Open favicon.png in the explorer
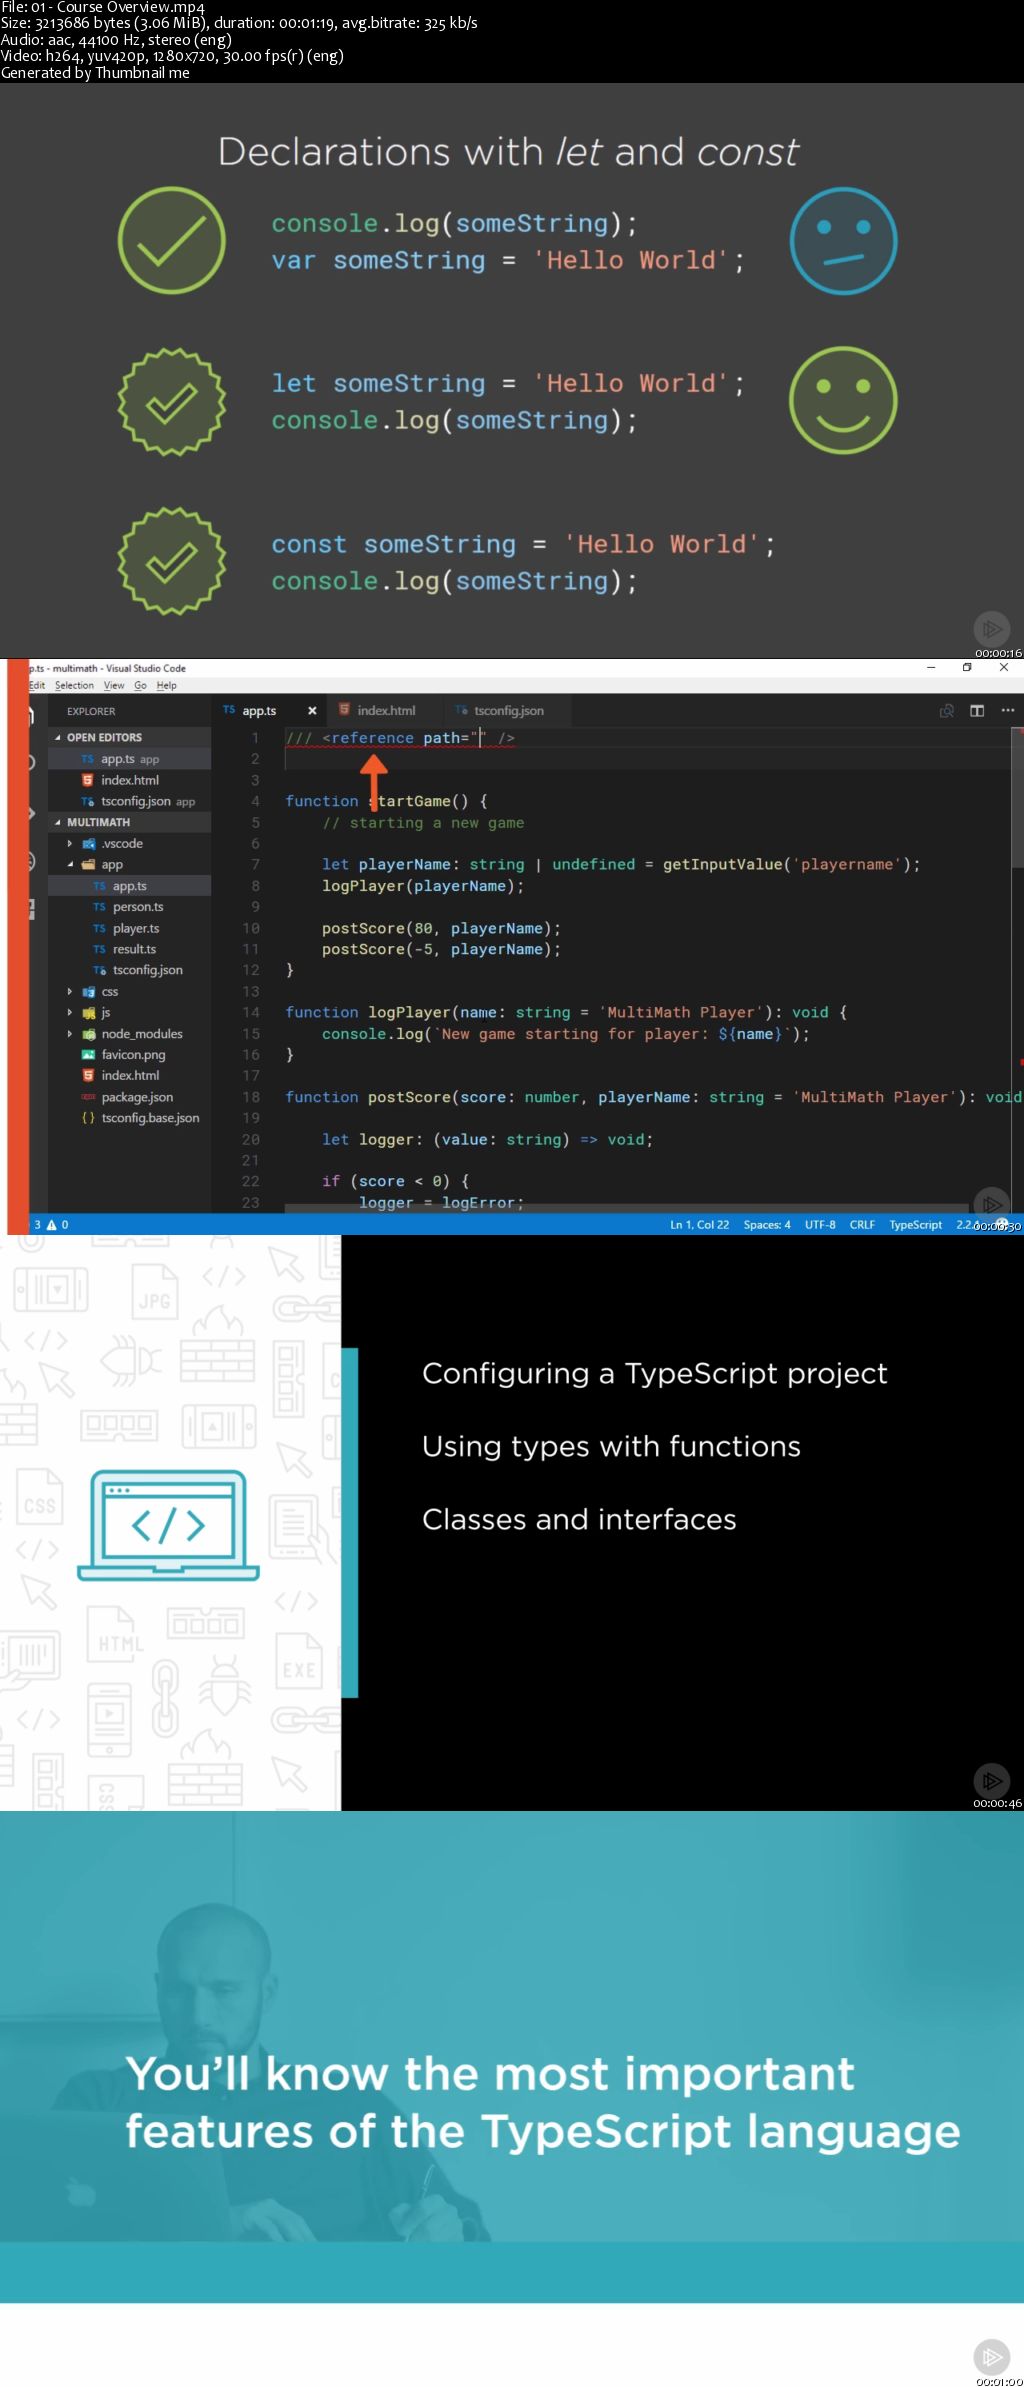 click(x=130, y=1055)
